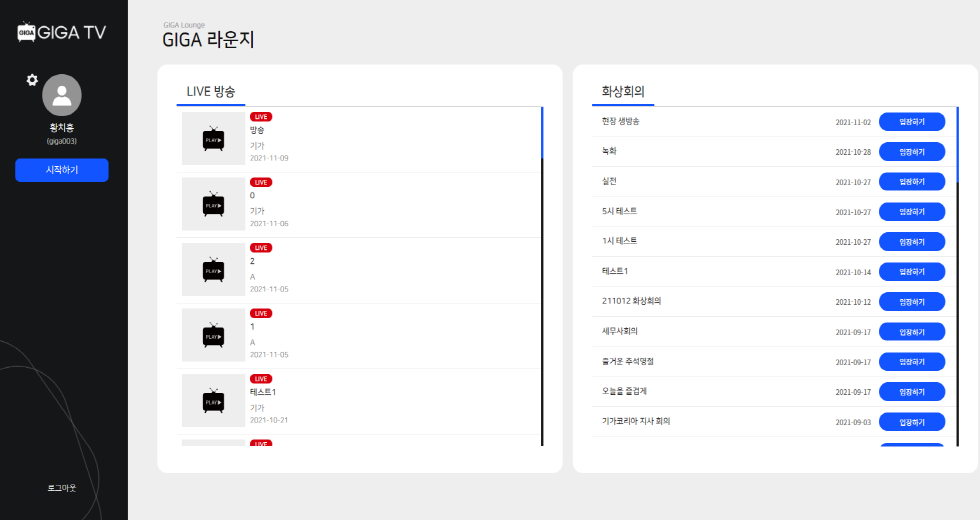This screenshot has height=520, width=980.
Task: Play the TV thumbnail for broadcast '테스트1'
Action: [x=213, y=401]
